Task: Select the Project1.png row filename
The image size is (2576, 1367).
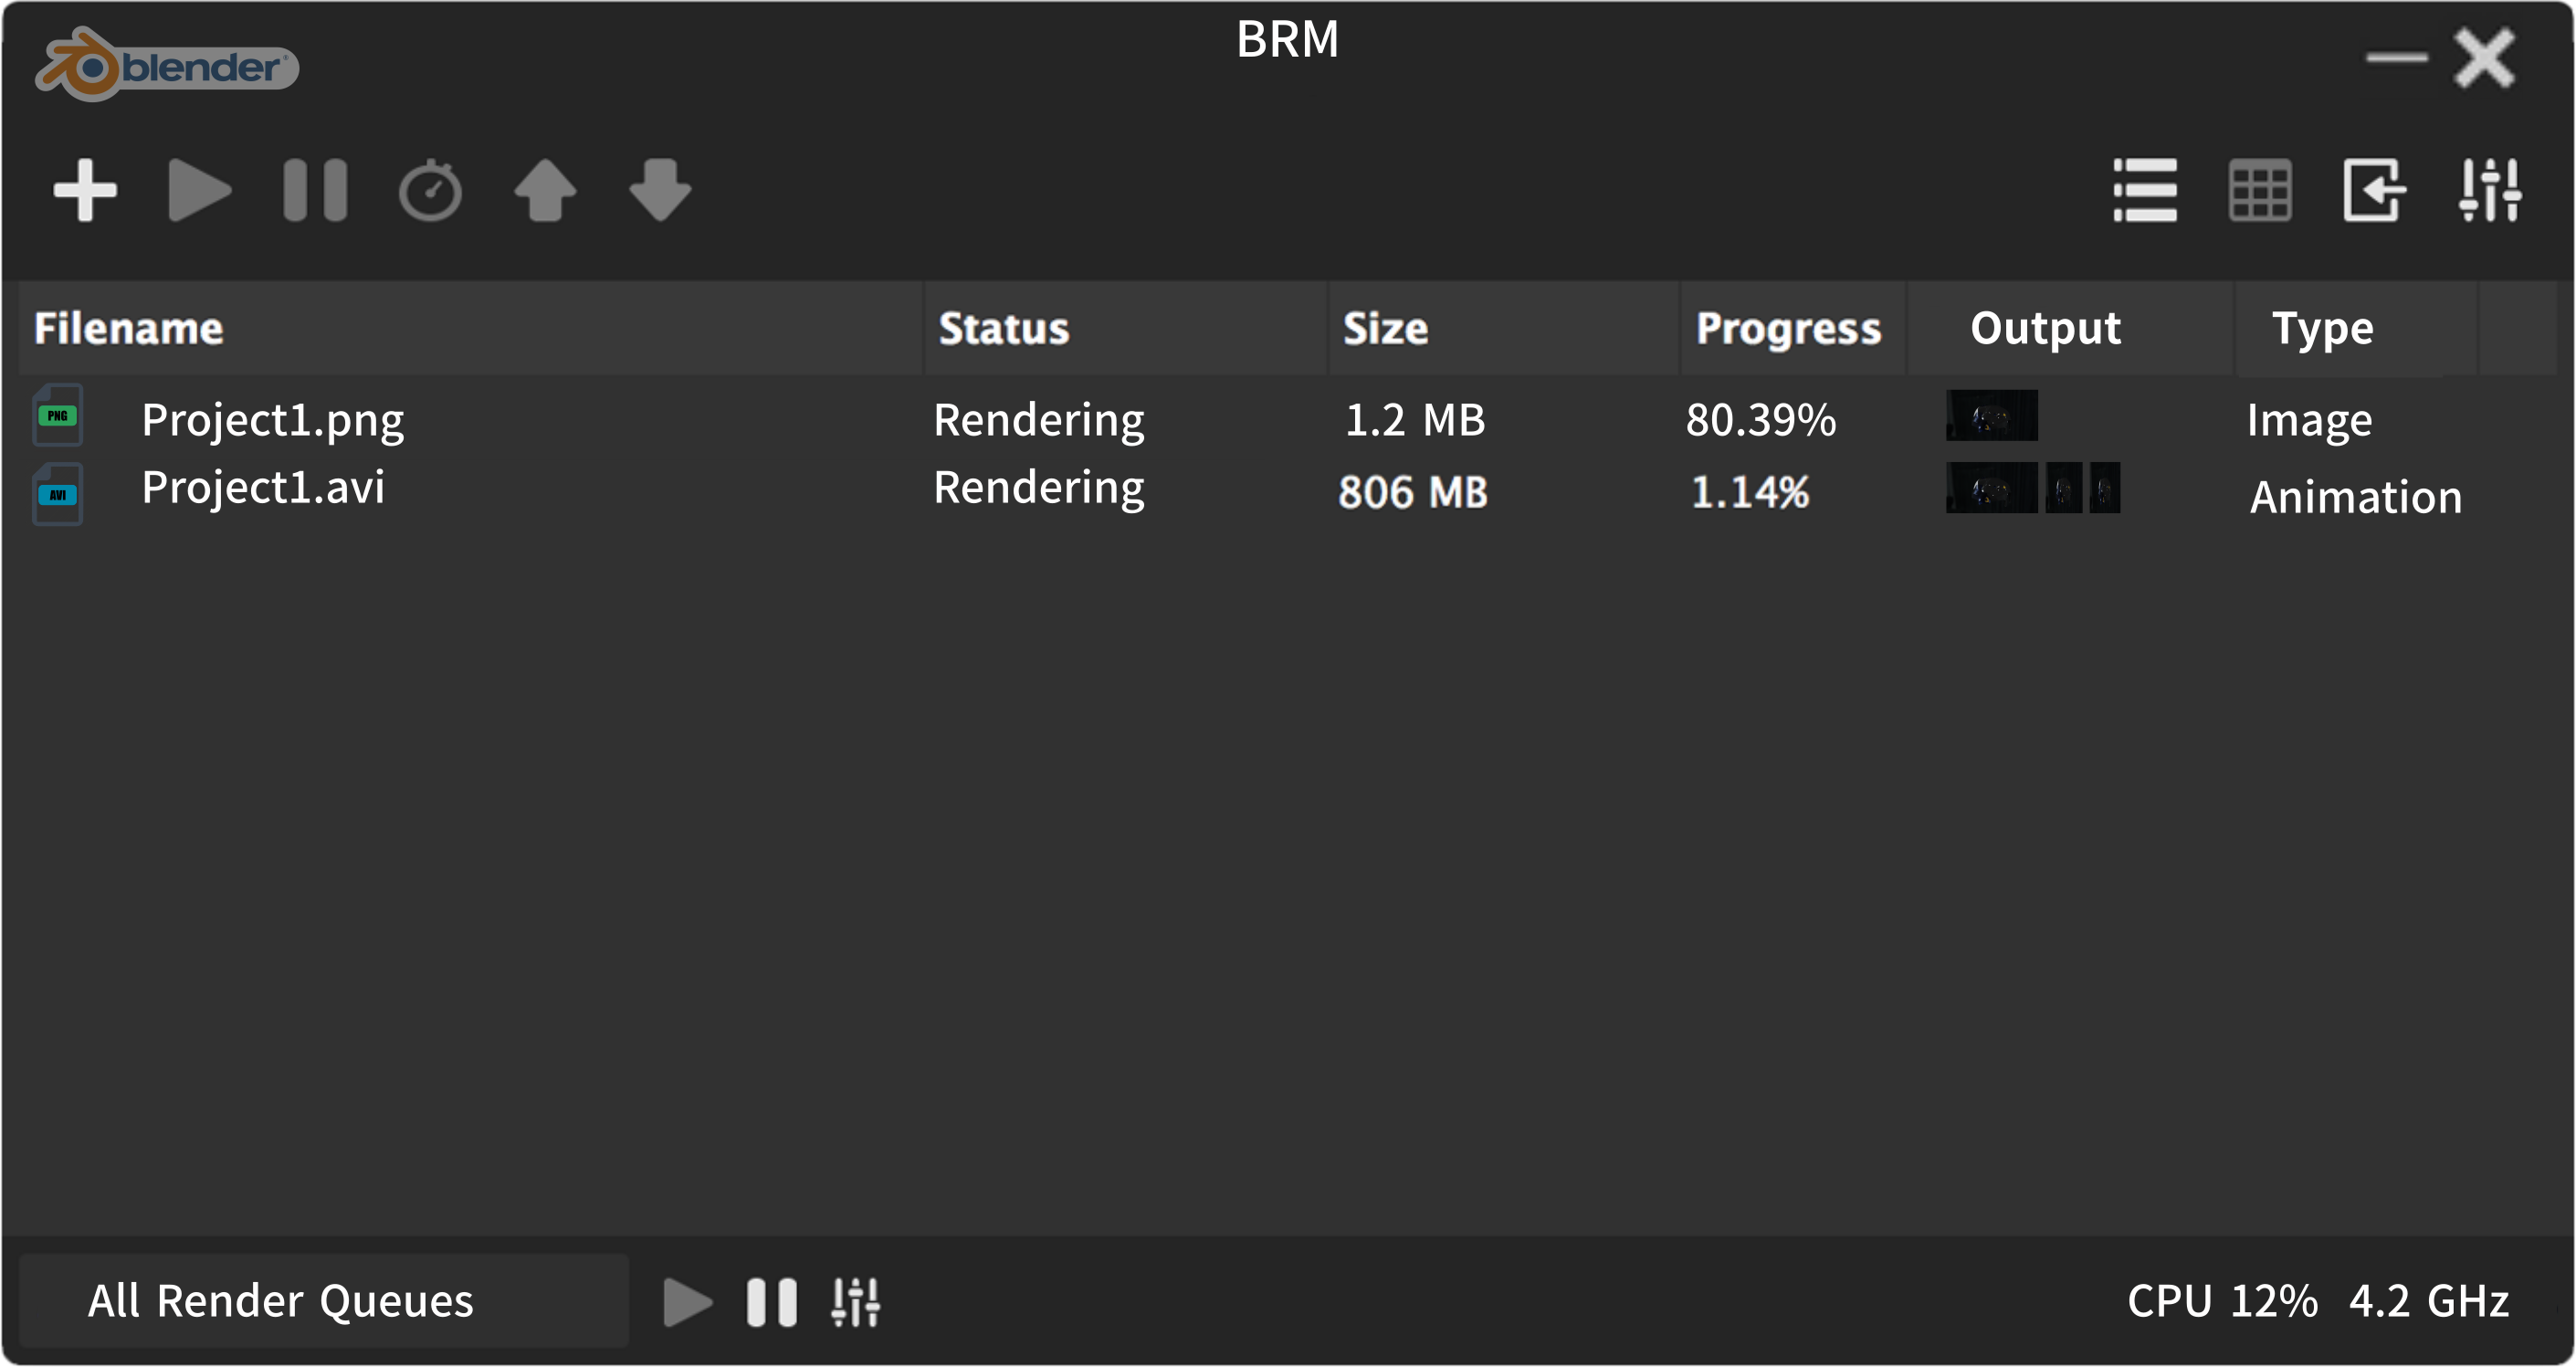Action: (273, 420)
